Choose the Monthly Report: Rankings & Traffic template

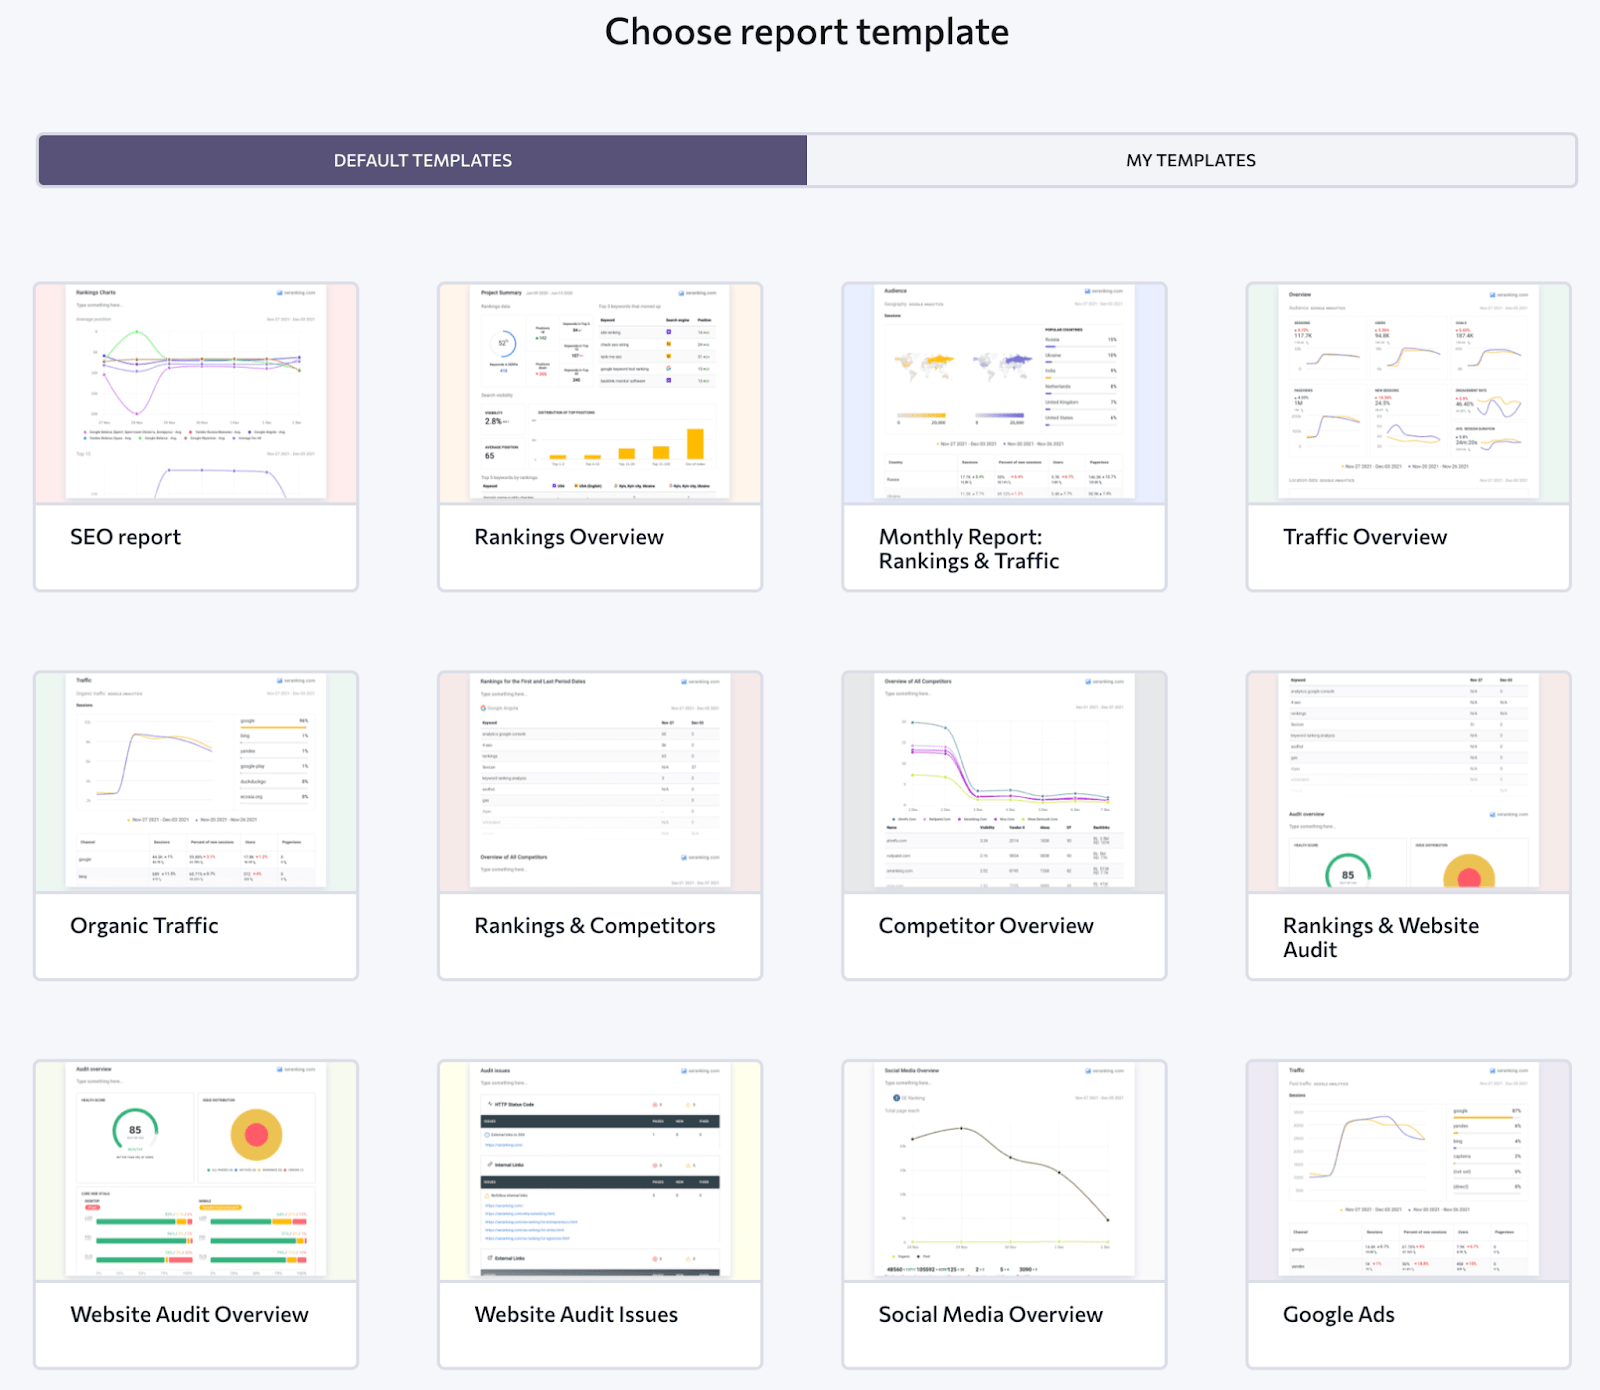click(x=1003, y=395)
